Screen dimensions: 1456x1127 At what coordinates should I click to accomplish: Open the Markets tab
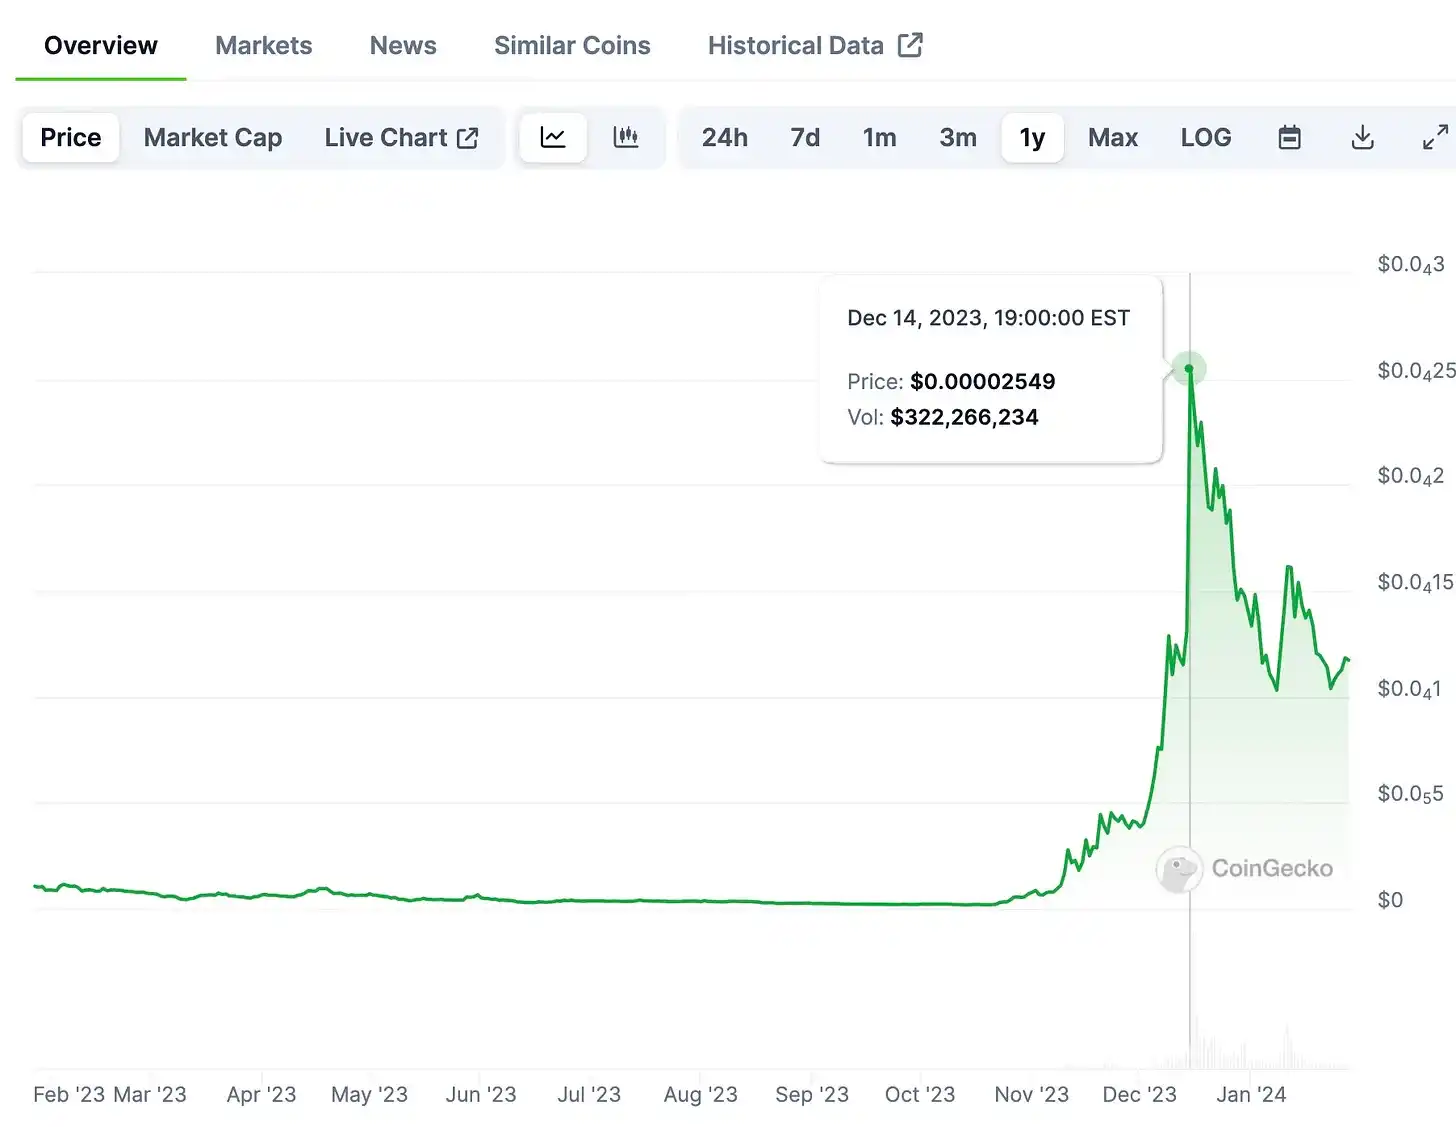(x=264, y=45)
